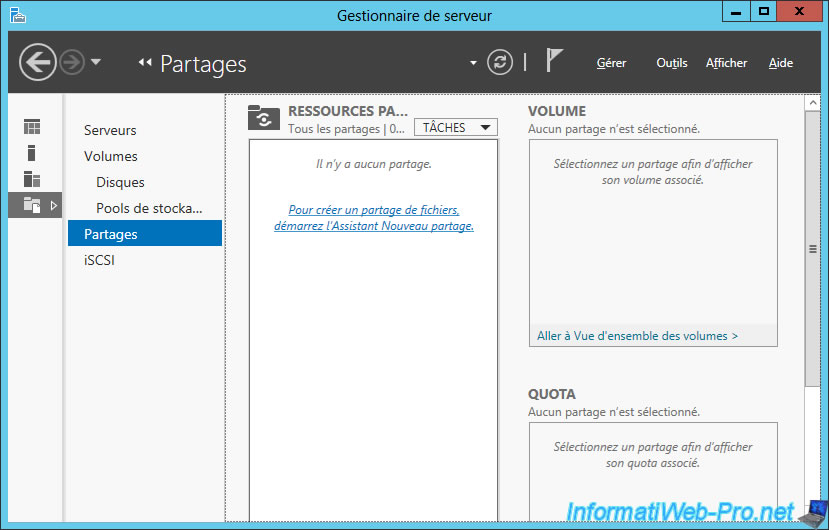Open the Dashboard icon in the sidebar
Image resolution: width=829 pixels, height=530 pixels.
click(32, 127)
